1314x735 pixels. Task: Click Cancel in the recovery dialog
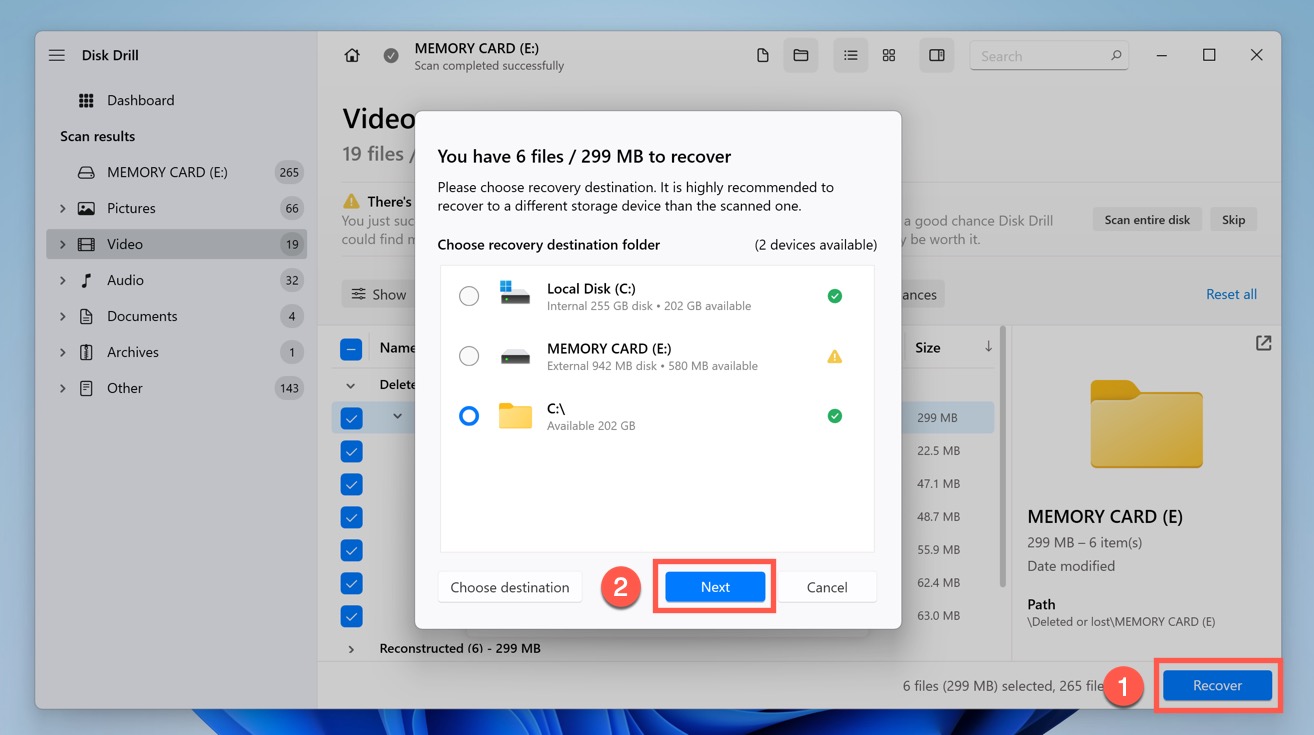827,587
